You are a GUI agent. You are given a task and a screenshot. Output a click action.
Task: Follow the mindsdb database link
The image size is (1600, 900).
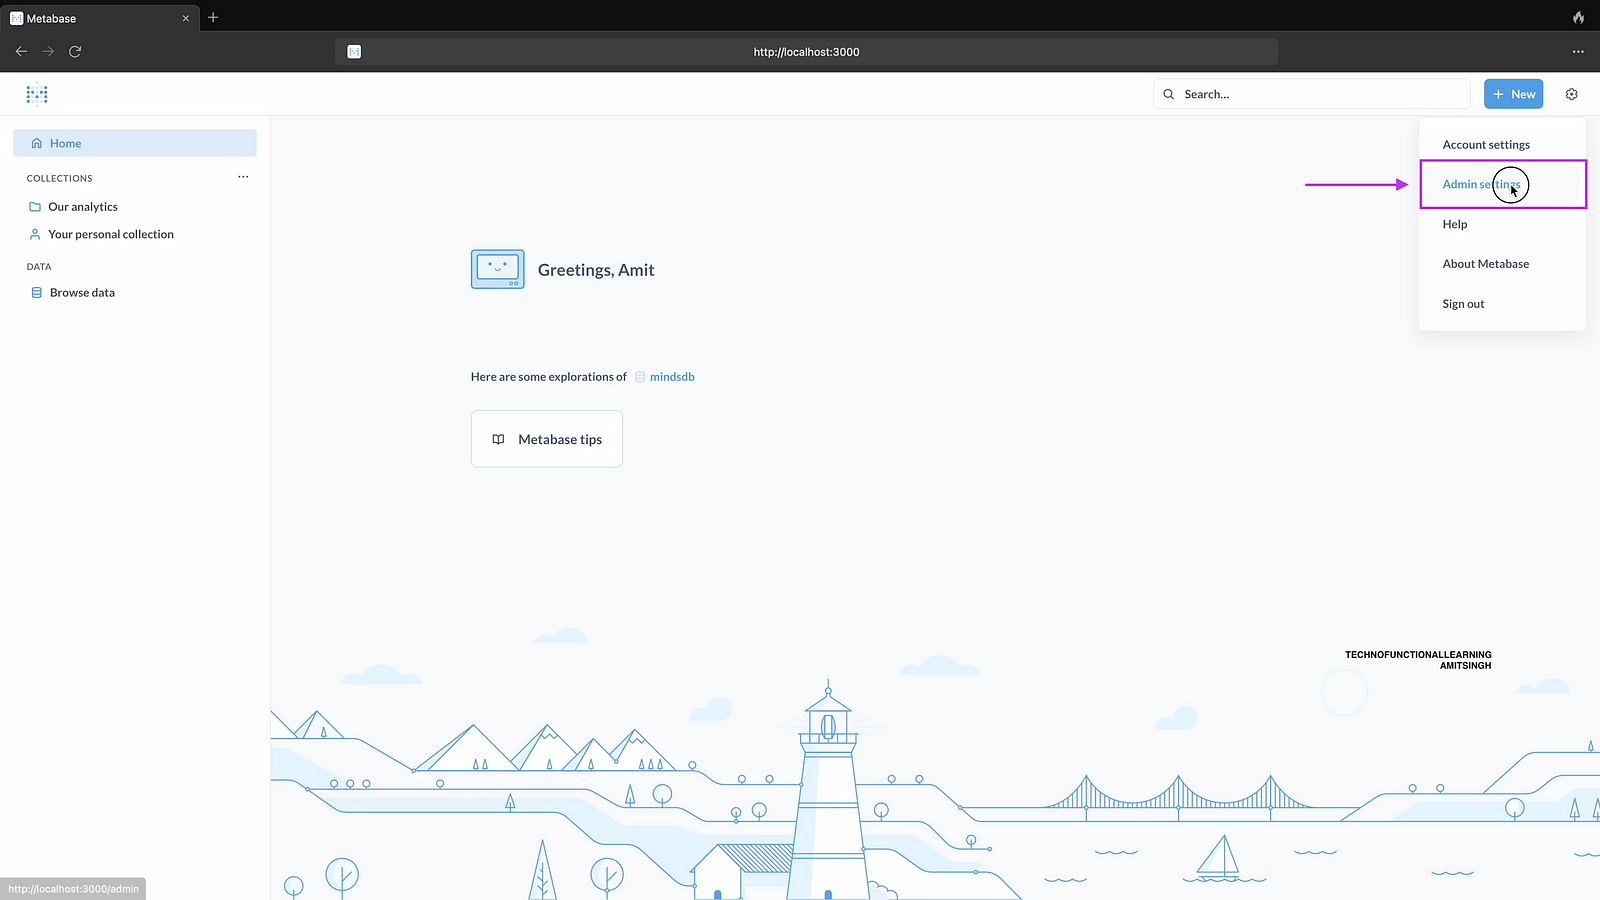tap(671, 377)
